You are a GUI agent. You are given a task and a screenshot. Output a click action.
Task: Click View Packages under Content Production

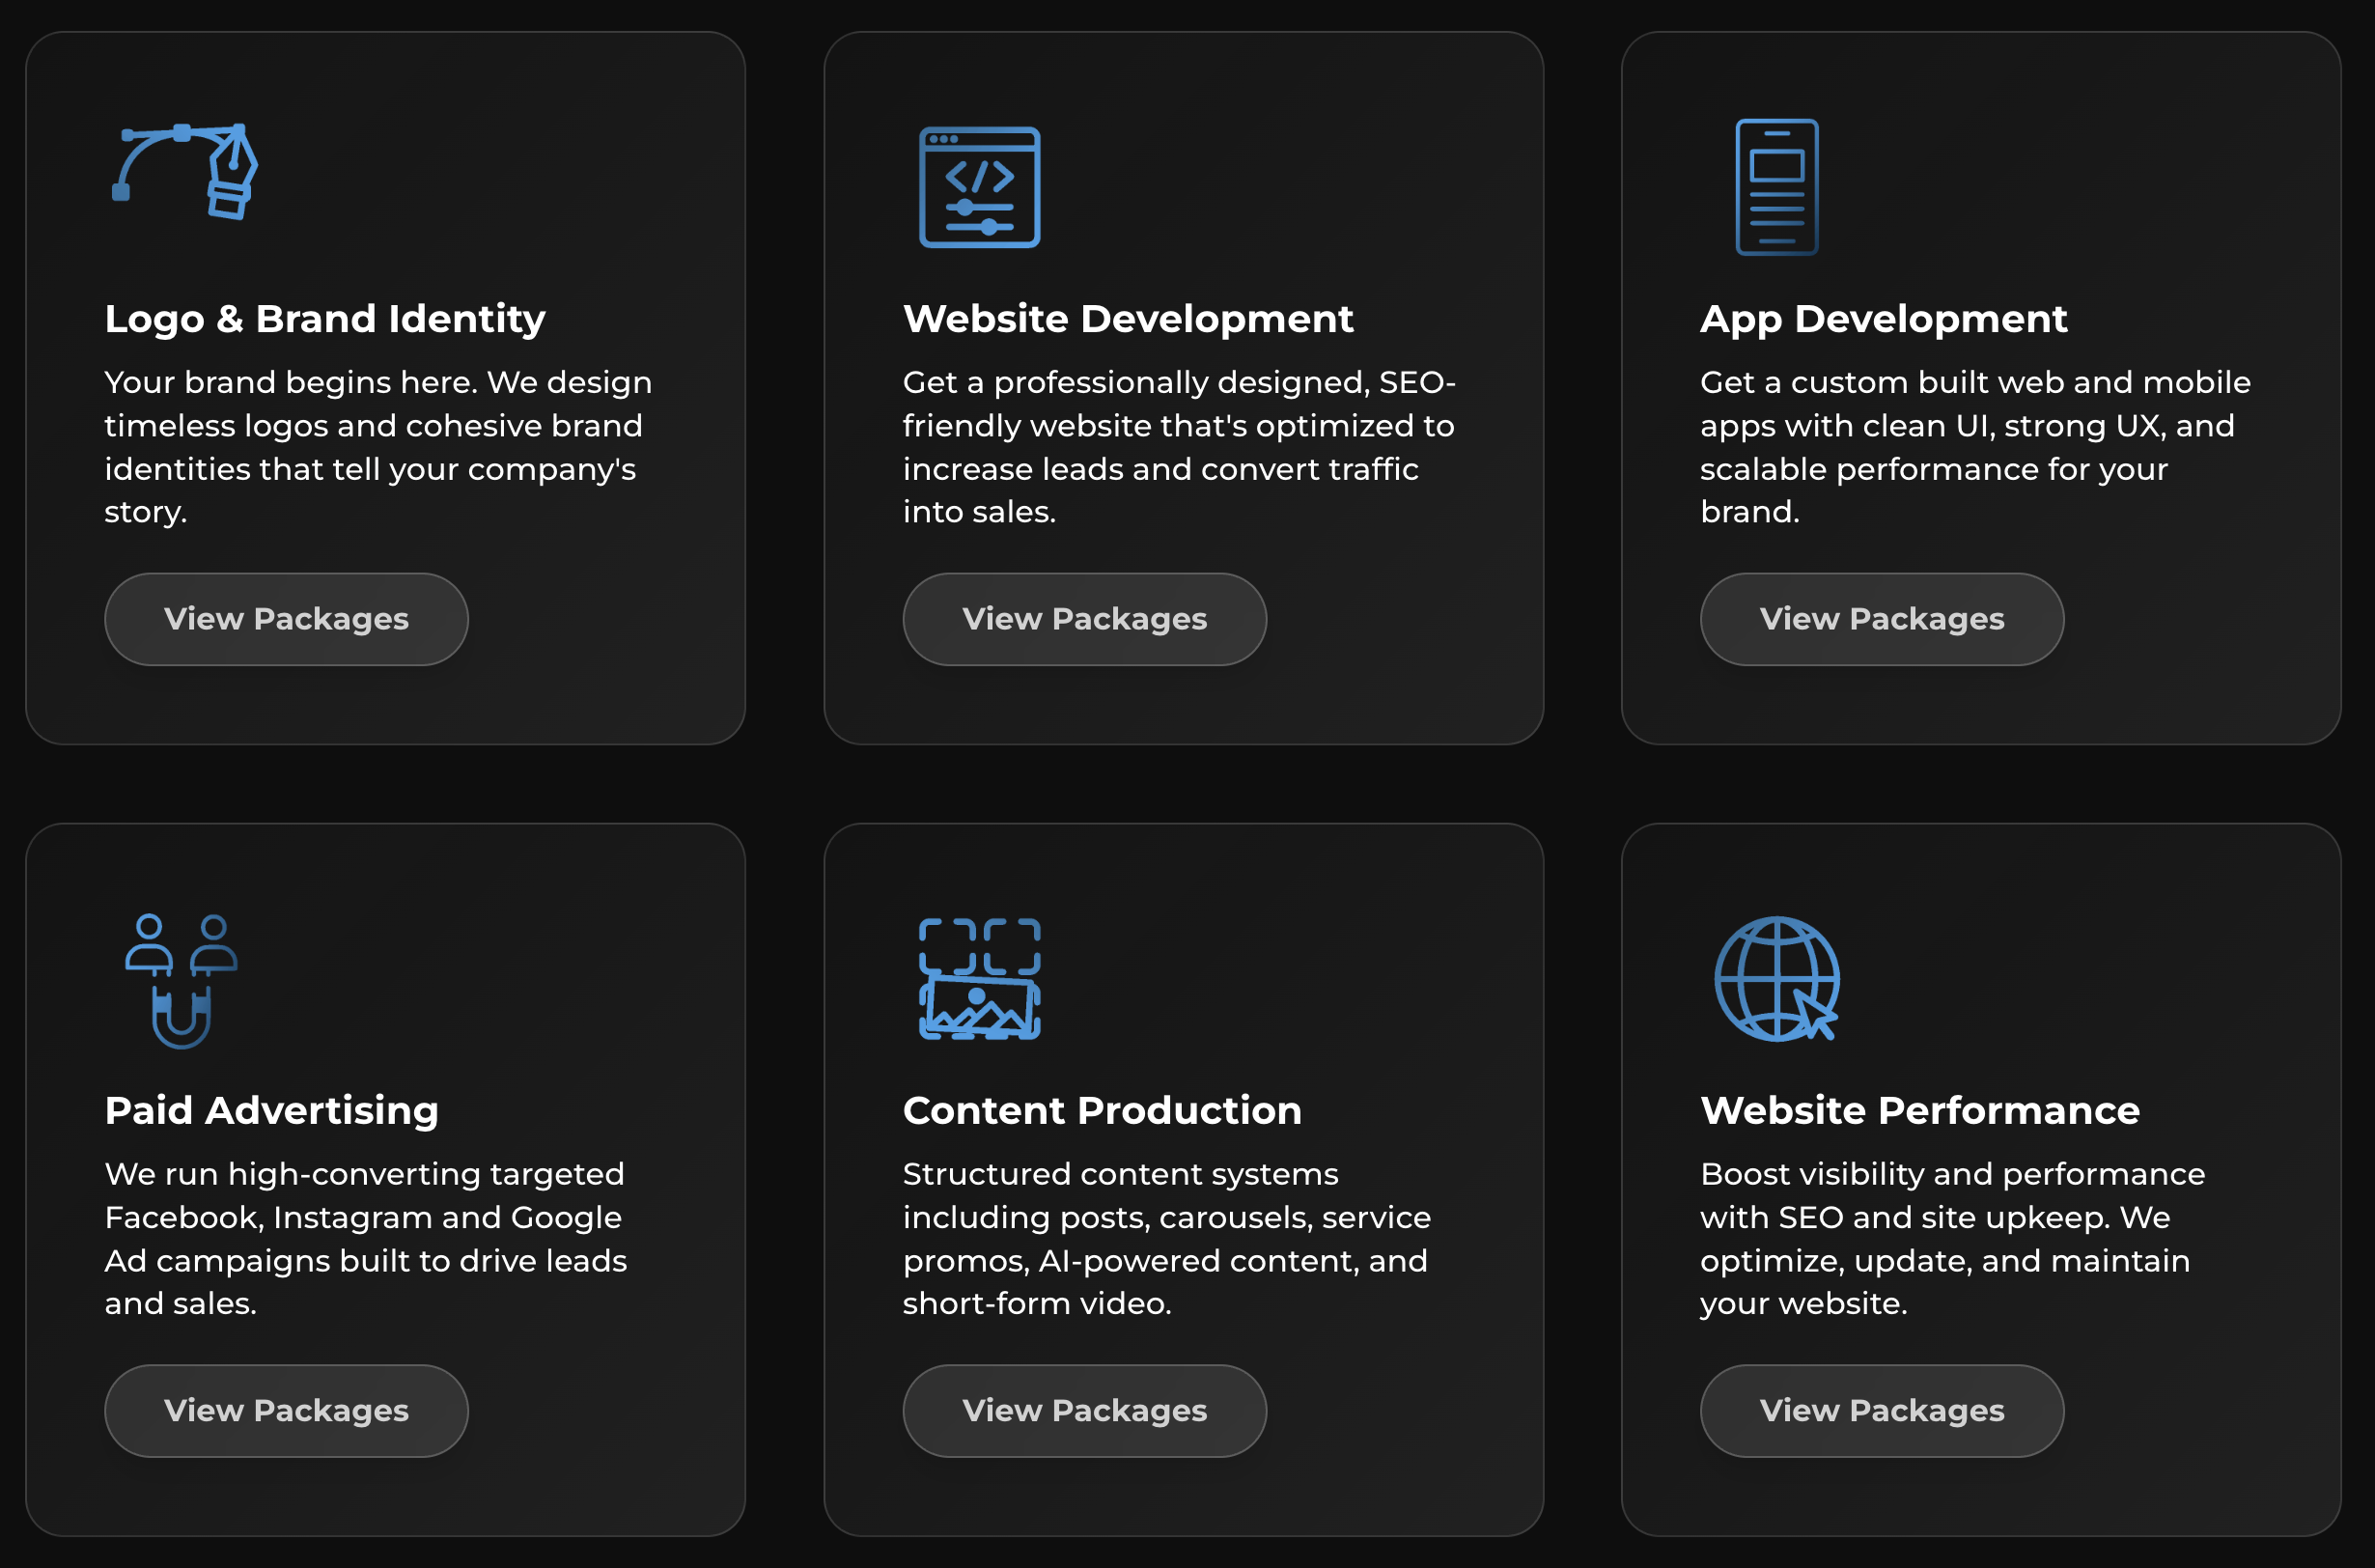(x=1084, y=1410)
